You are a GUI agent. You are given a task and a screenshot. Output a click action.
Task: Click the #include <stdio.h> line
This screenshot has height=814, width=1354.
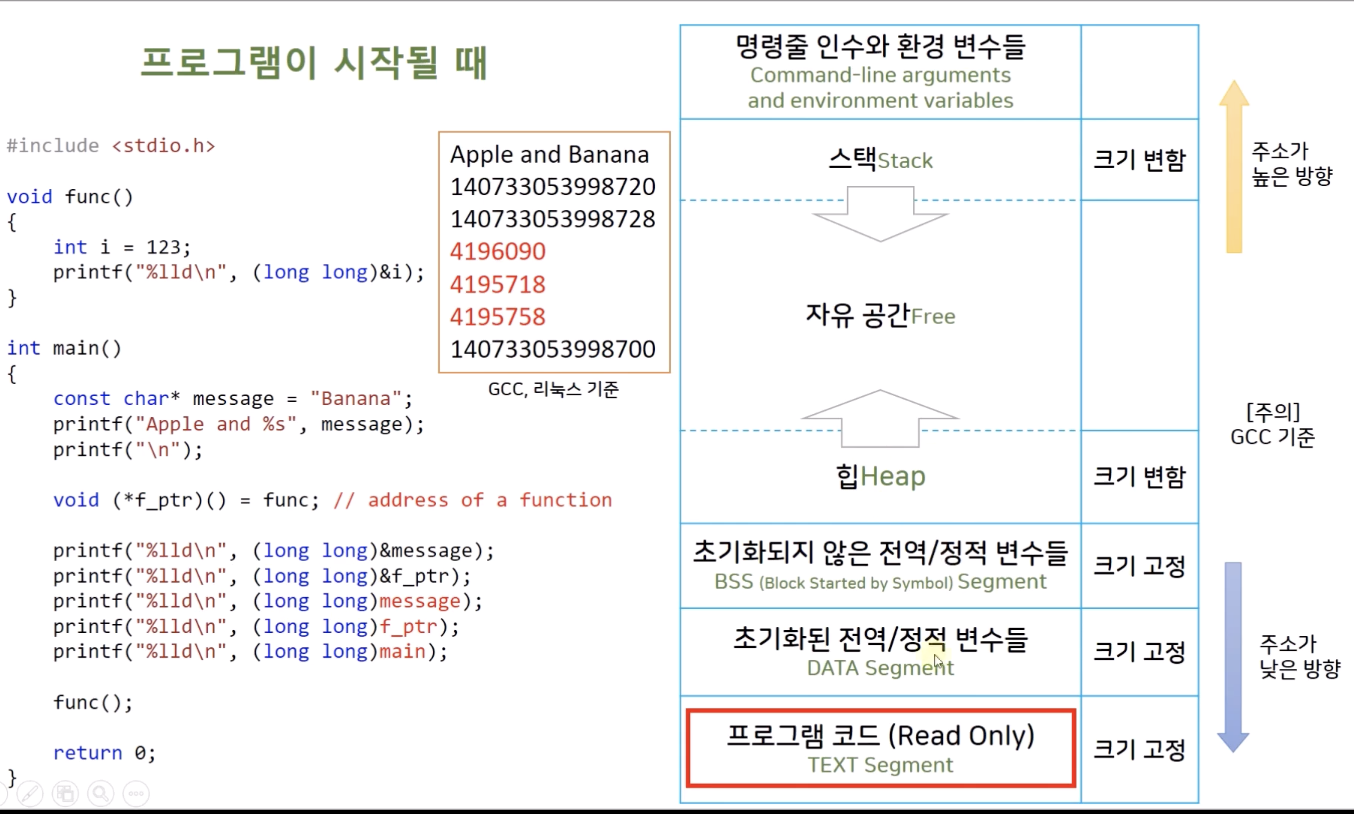pyautogui.click(x=111, y=146)
